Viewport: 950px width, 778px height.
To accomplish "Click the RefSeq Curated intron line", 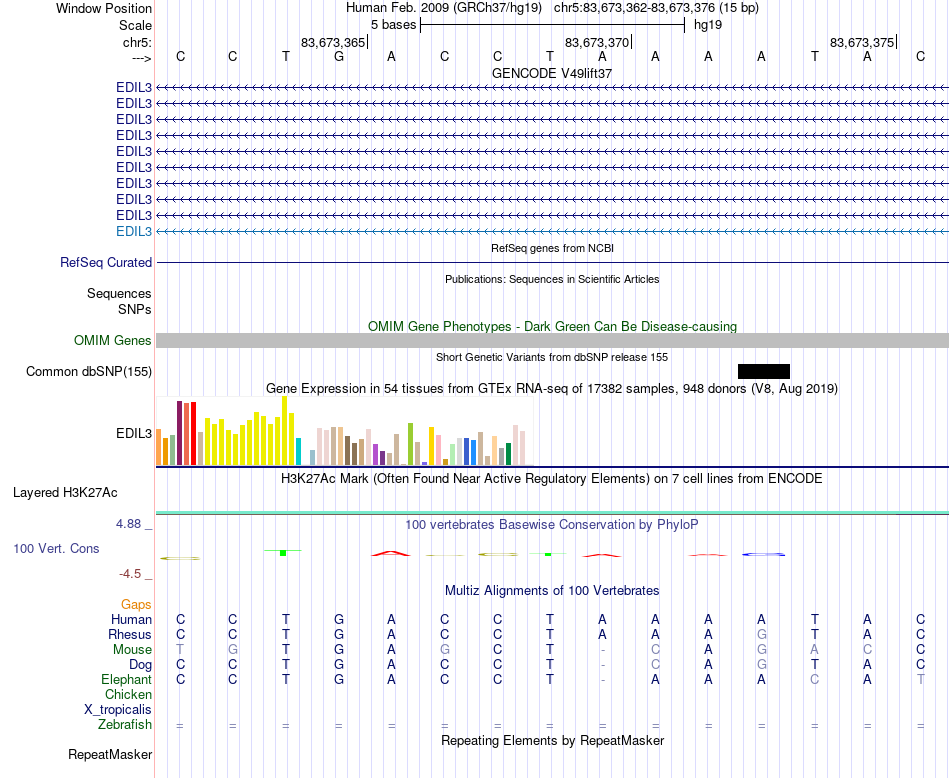I will 552,262.
